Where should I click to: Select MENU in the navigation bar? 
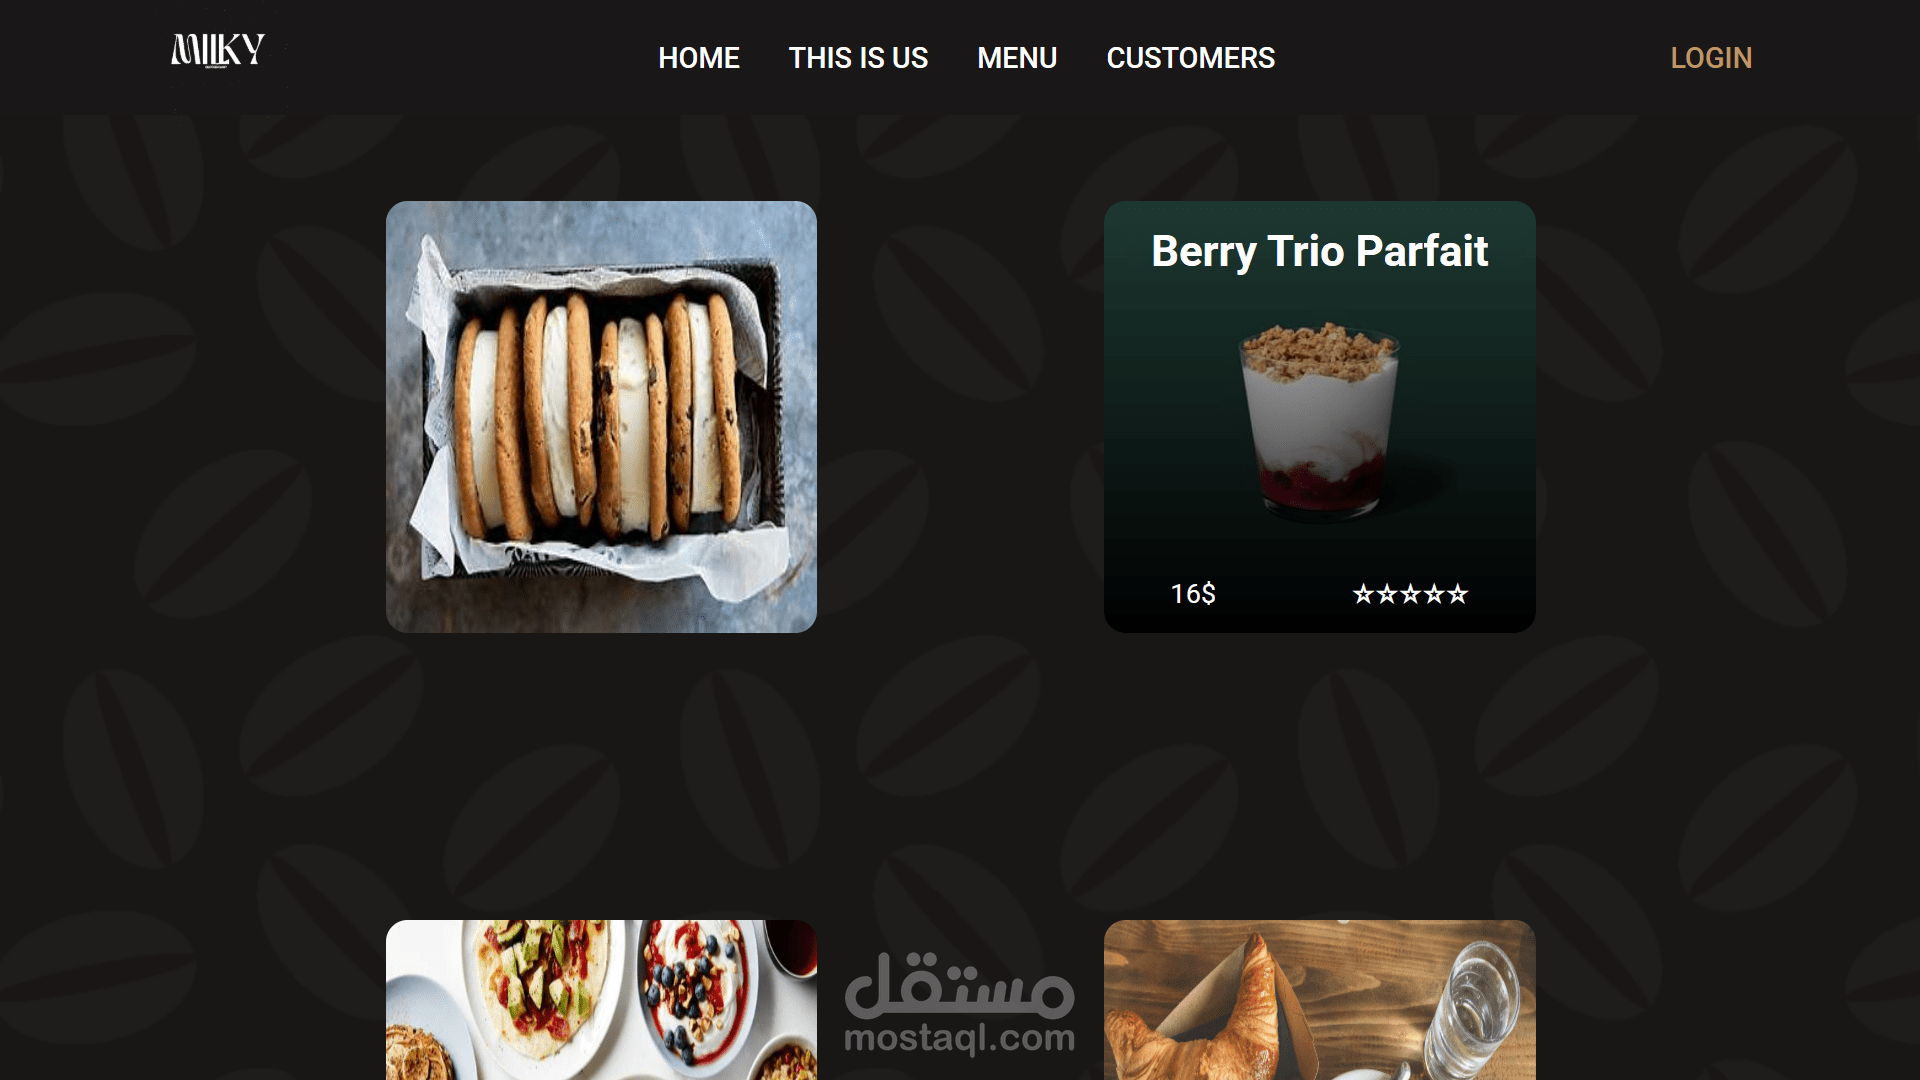pyautogui.click(x=1017, y=58)
